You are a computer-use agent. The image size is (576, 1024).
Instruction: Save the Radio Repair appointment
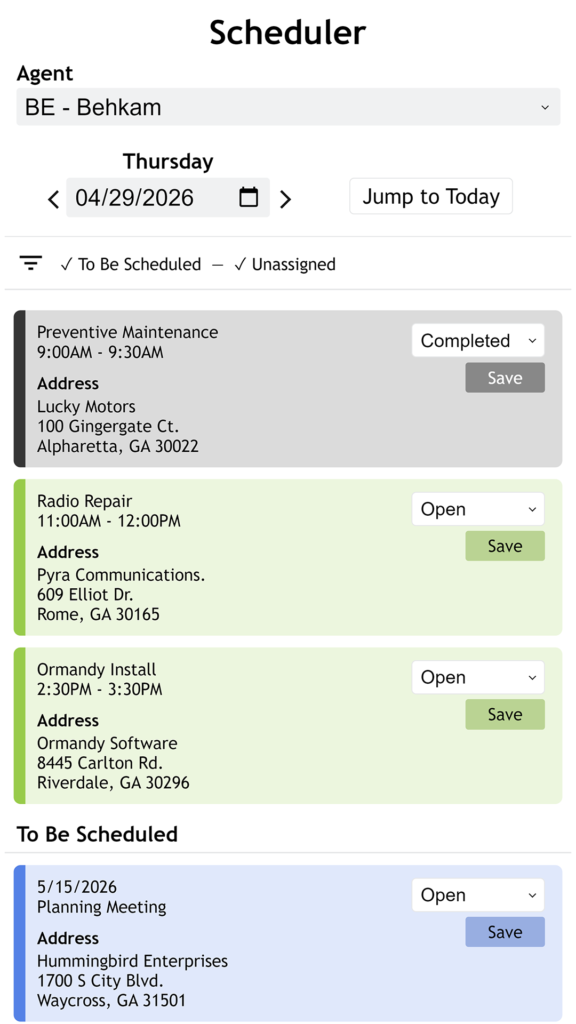[x=505, y=546]
